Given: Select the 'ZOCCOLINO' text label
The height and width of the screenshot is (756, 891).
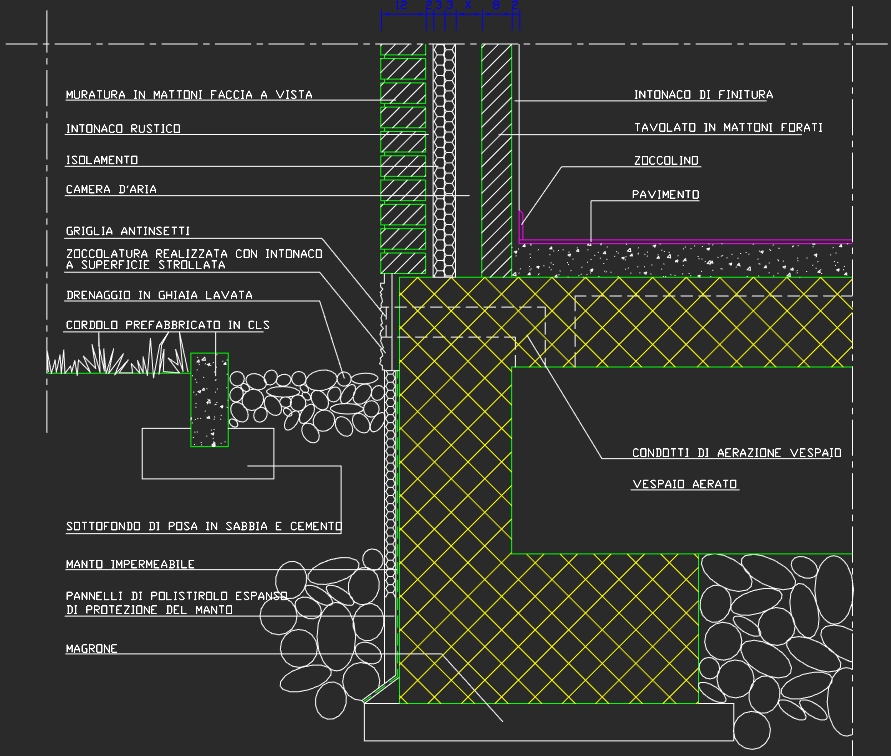Looking at the screenshot, I should (666, 161).
